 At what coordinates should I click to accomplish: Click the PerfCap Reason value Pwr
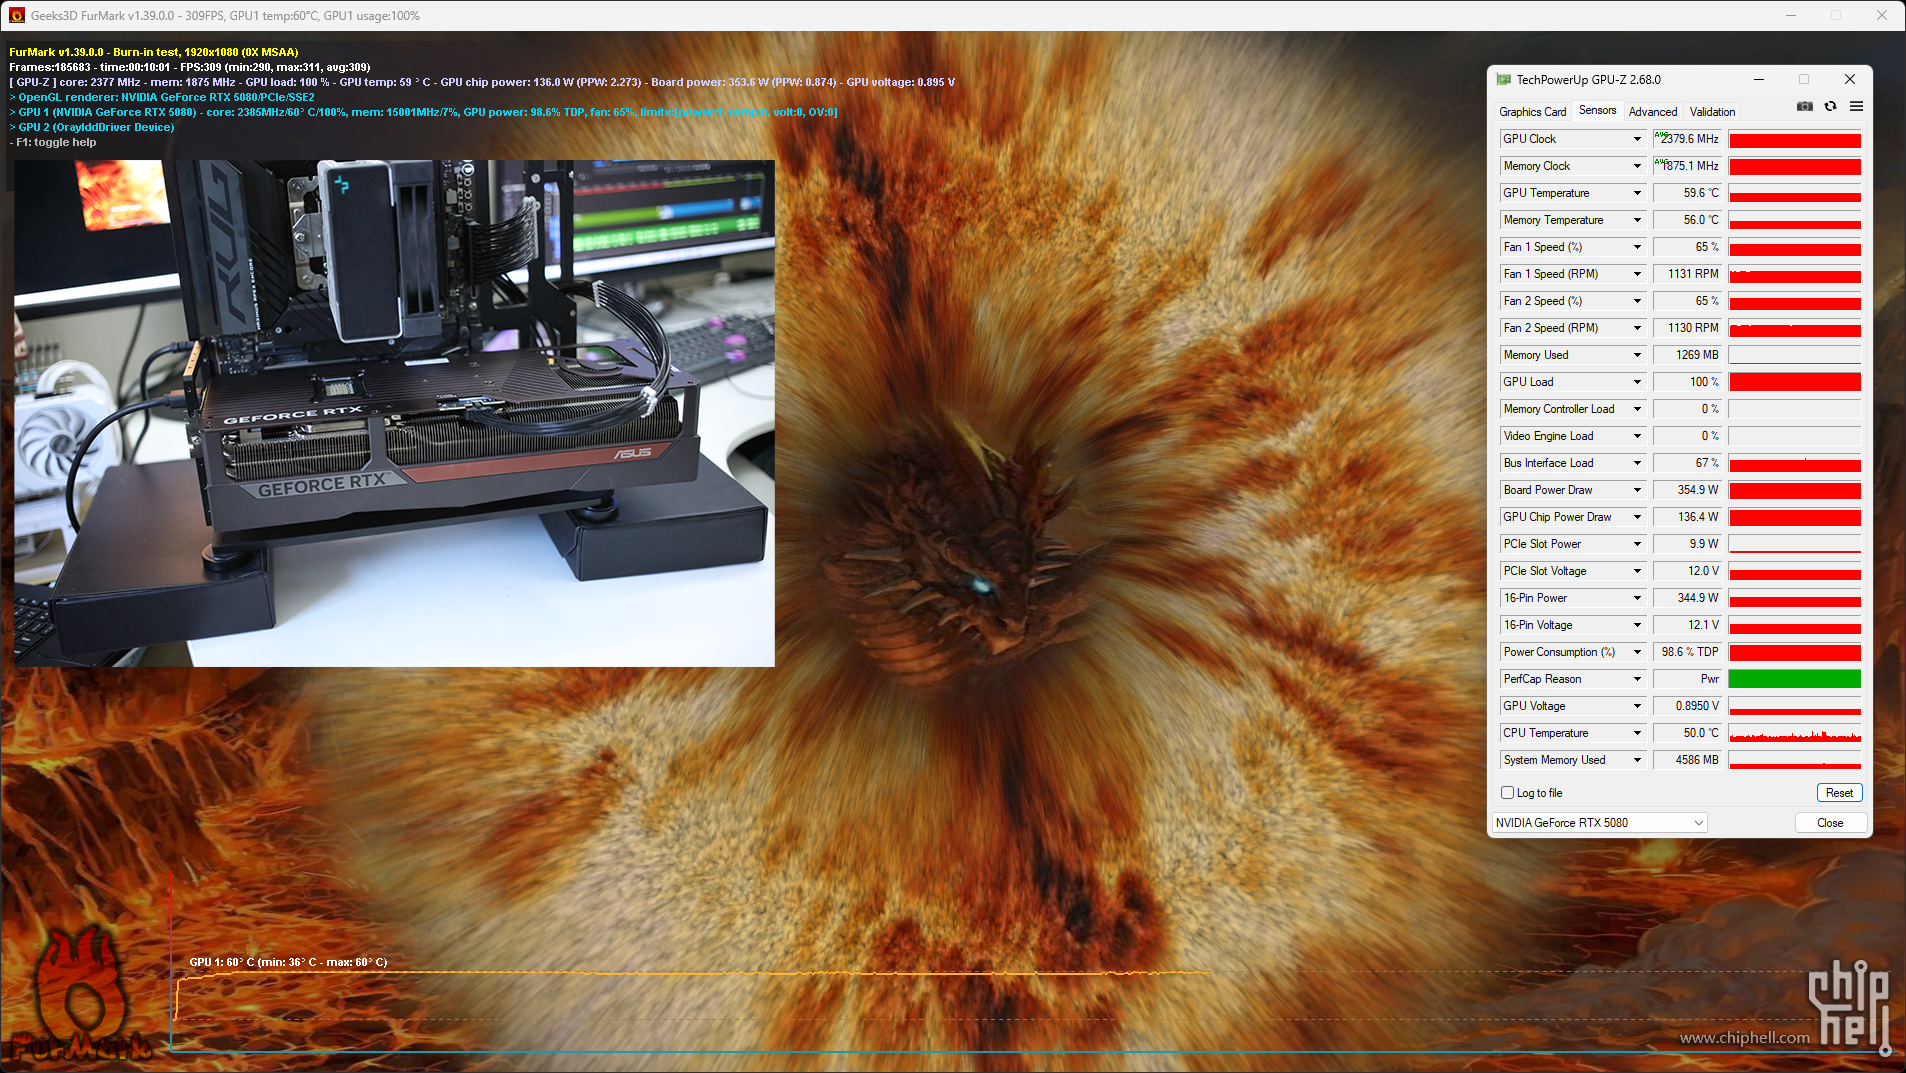click(1687, 679)
